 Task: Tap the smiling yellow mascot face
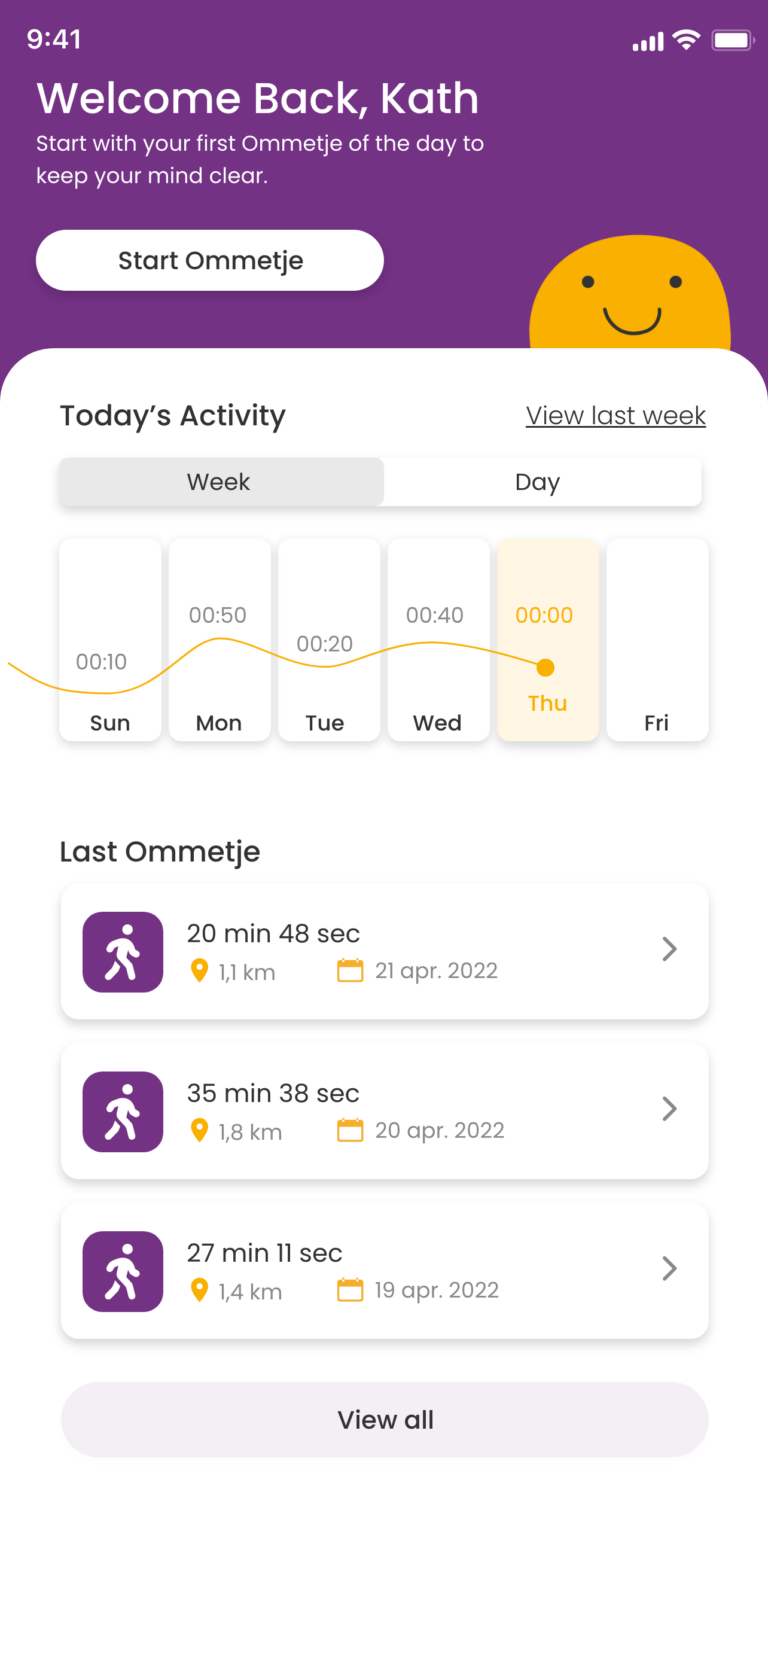point(630,293)
